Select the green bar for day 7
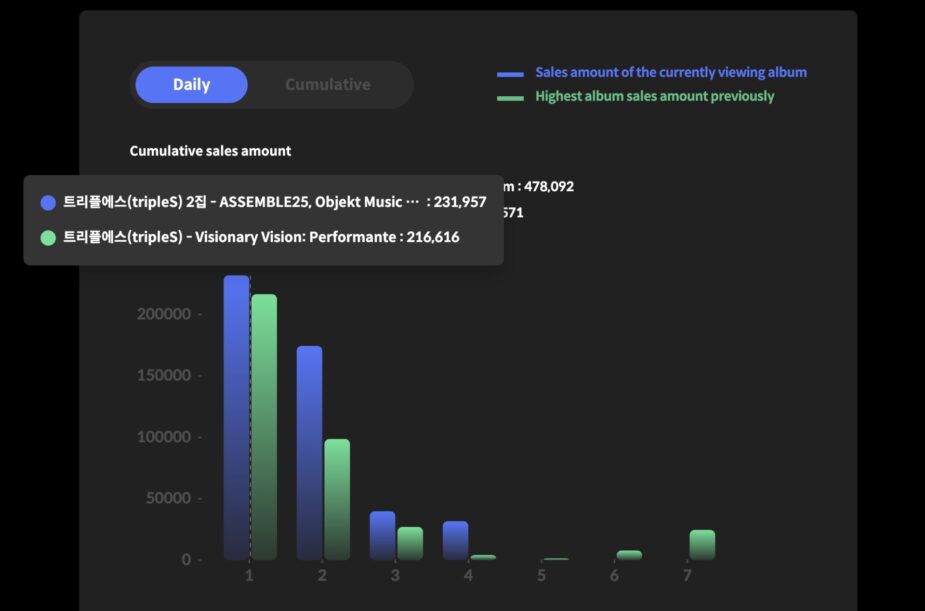 click(x=702, y=545)
